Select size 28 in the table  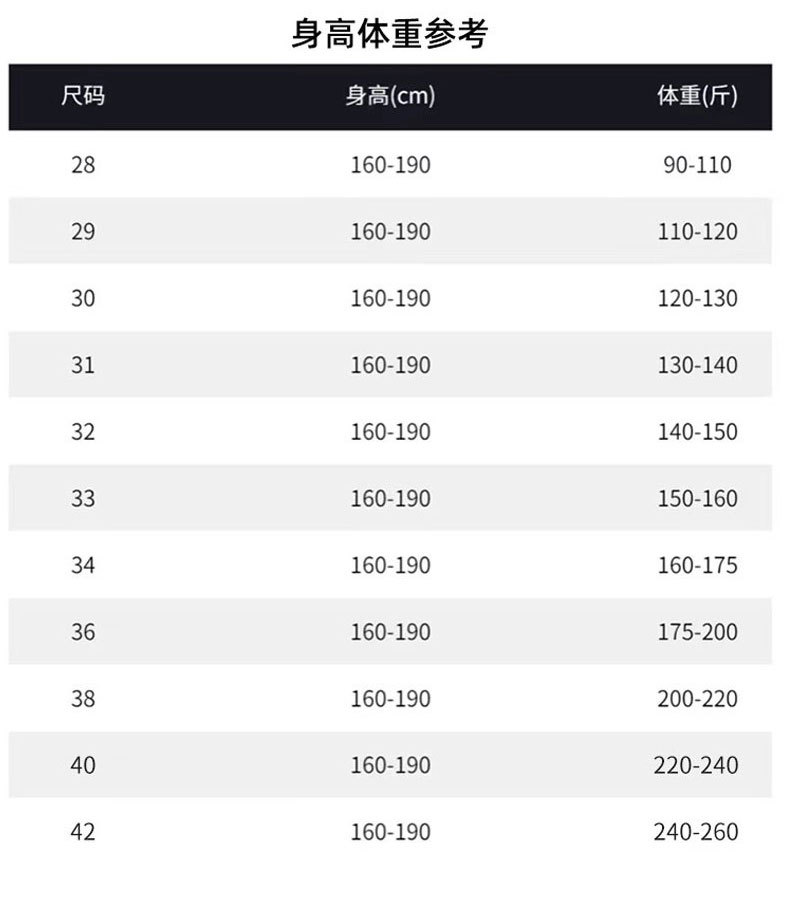(83, 165)
